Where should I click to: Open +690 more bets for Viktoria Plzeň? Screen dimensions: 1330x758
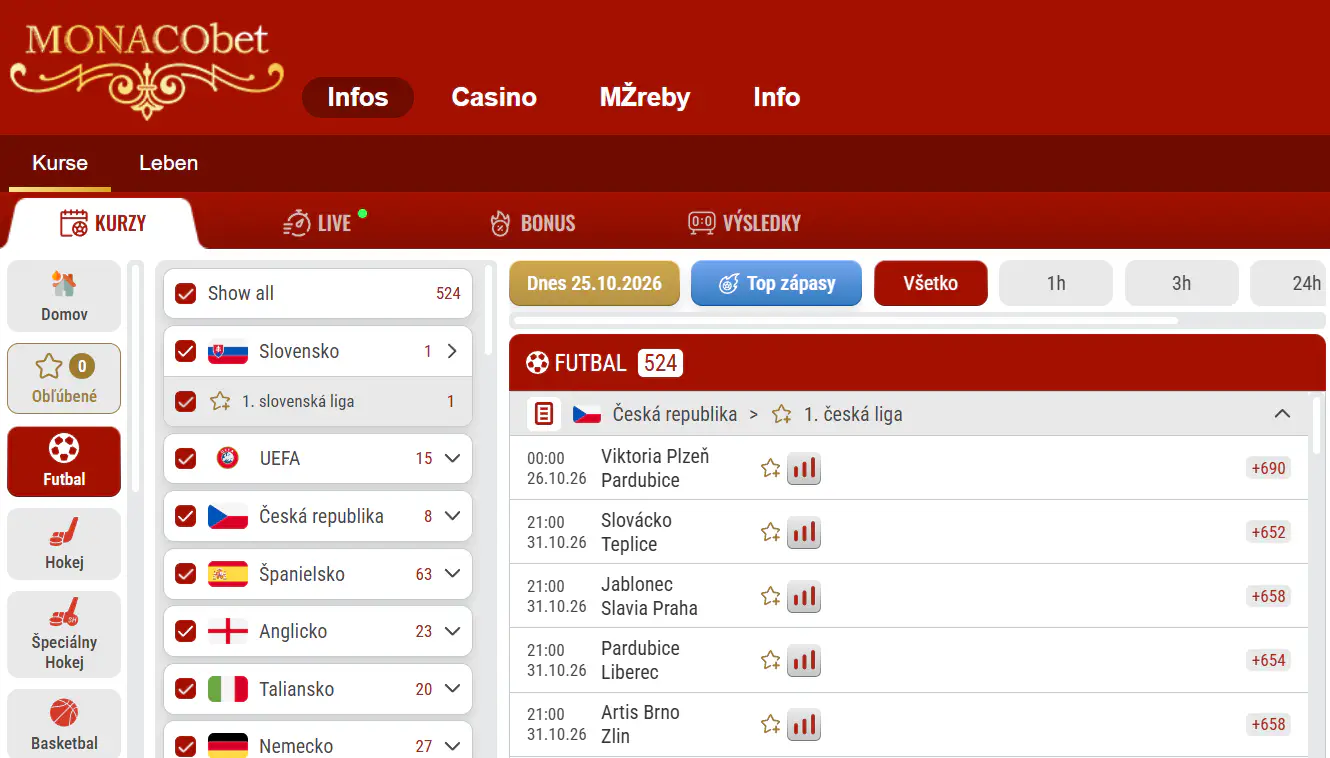click(1268, 468)
